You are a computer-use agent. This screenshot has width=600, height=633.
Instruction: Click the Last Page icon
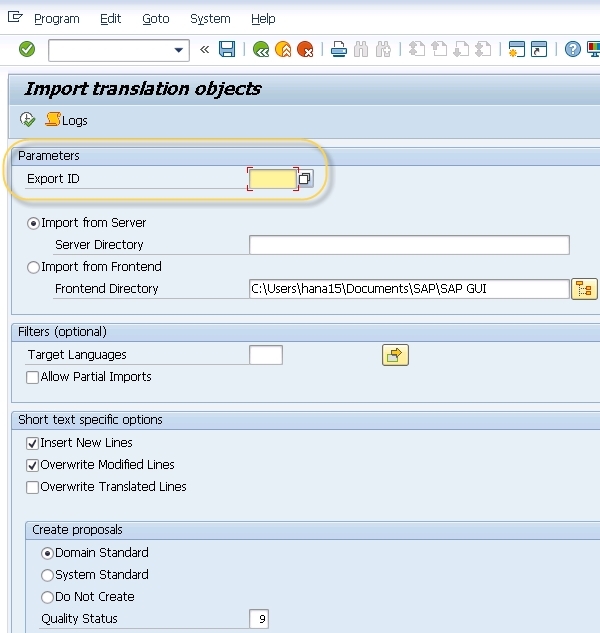coord(483,50)
